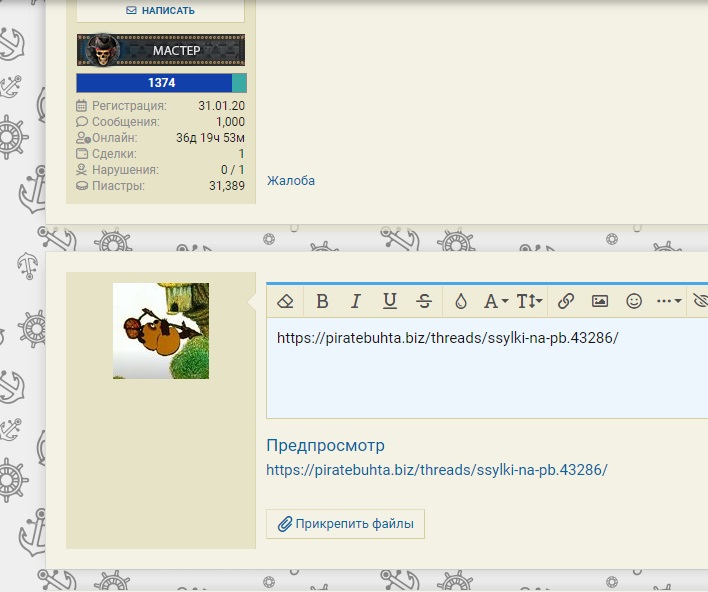Click the НАПИСАТЬ message button
This screenshot has height=592, width=708.
coord(160,10)
